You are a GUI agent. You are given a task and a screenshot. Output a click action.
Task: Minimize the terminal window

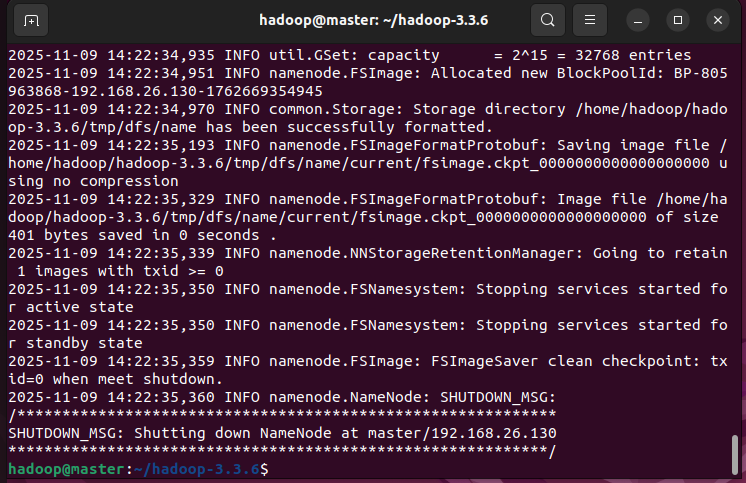pyautogui.click(x=638, y=20)
